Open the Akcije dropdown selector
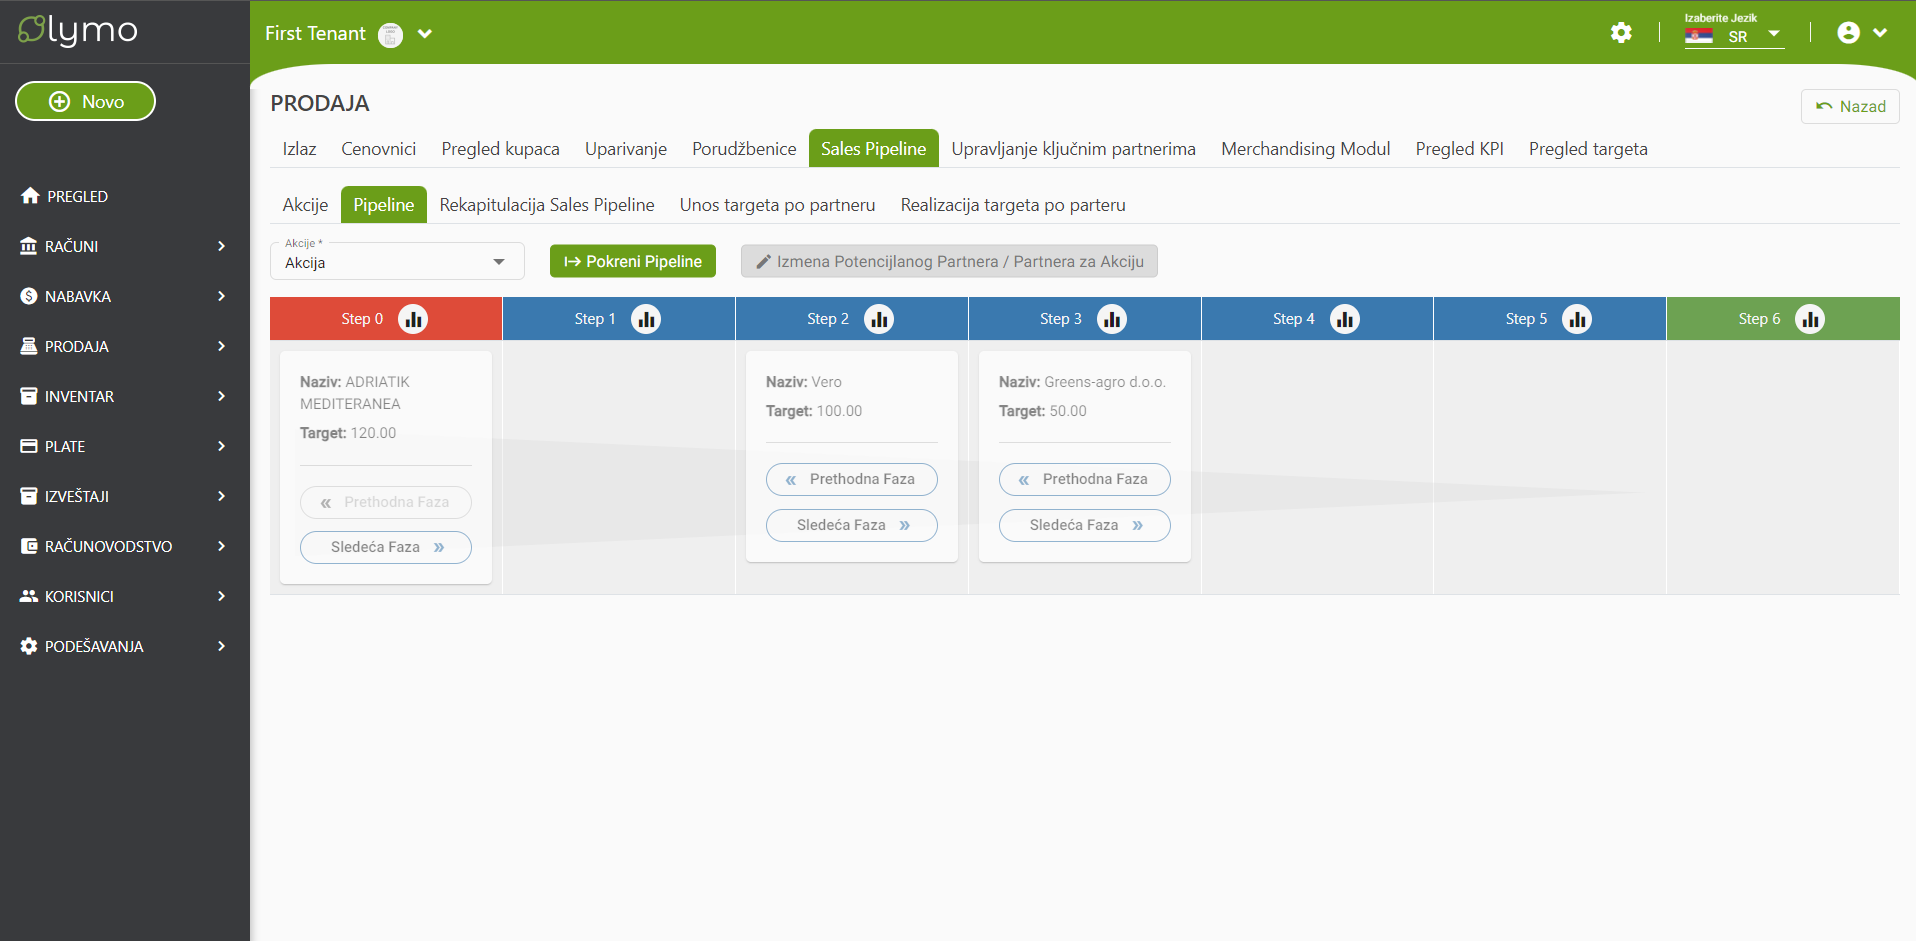This screenshot has width=1916, height=941. pos(397,262)
